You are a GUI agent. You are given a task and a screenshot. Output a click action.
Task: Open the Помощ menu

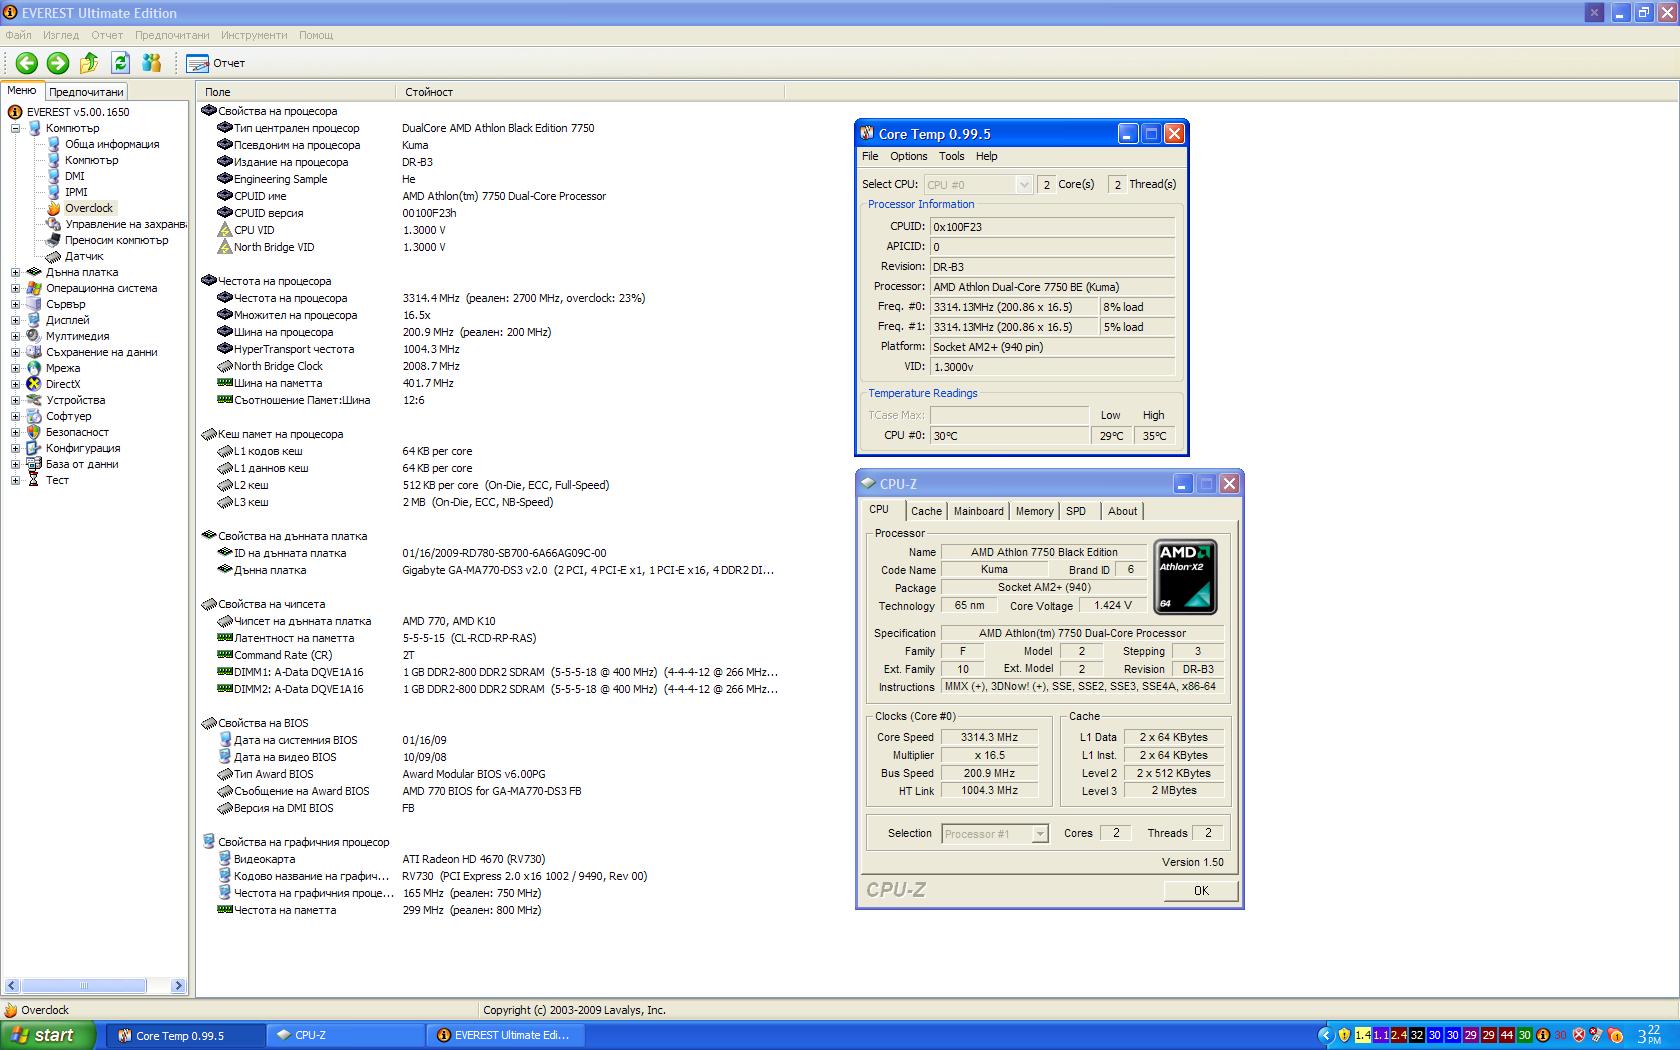click(316, 35)
